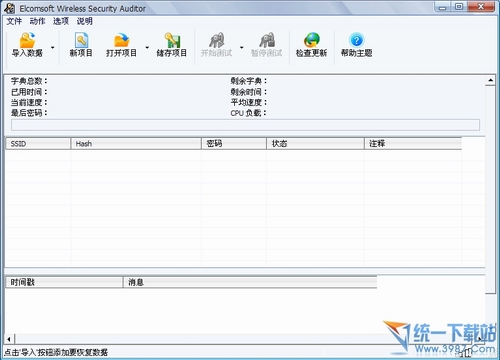
Task: Sort by the SSID column header
Action: coord(38,144)
